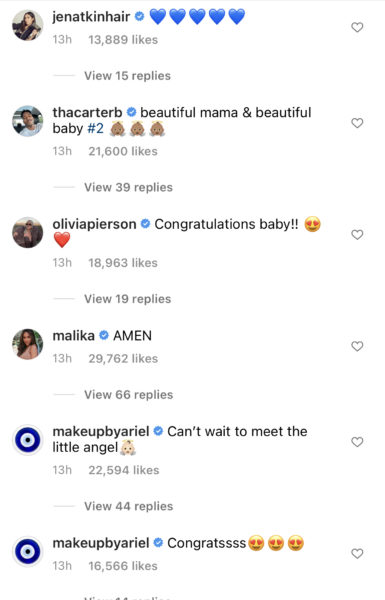Viewport: 385px width, 600px height.
Task: Open the malika username link
Action: (x=73, y=336)
